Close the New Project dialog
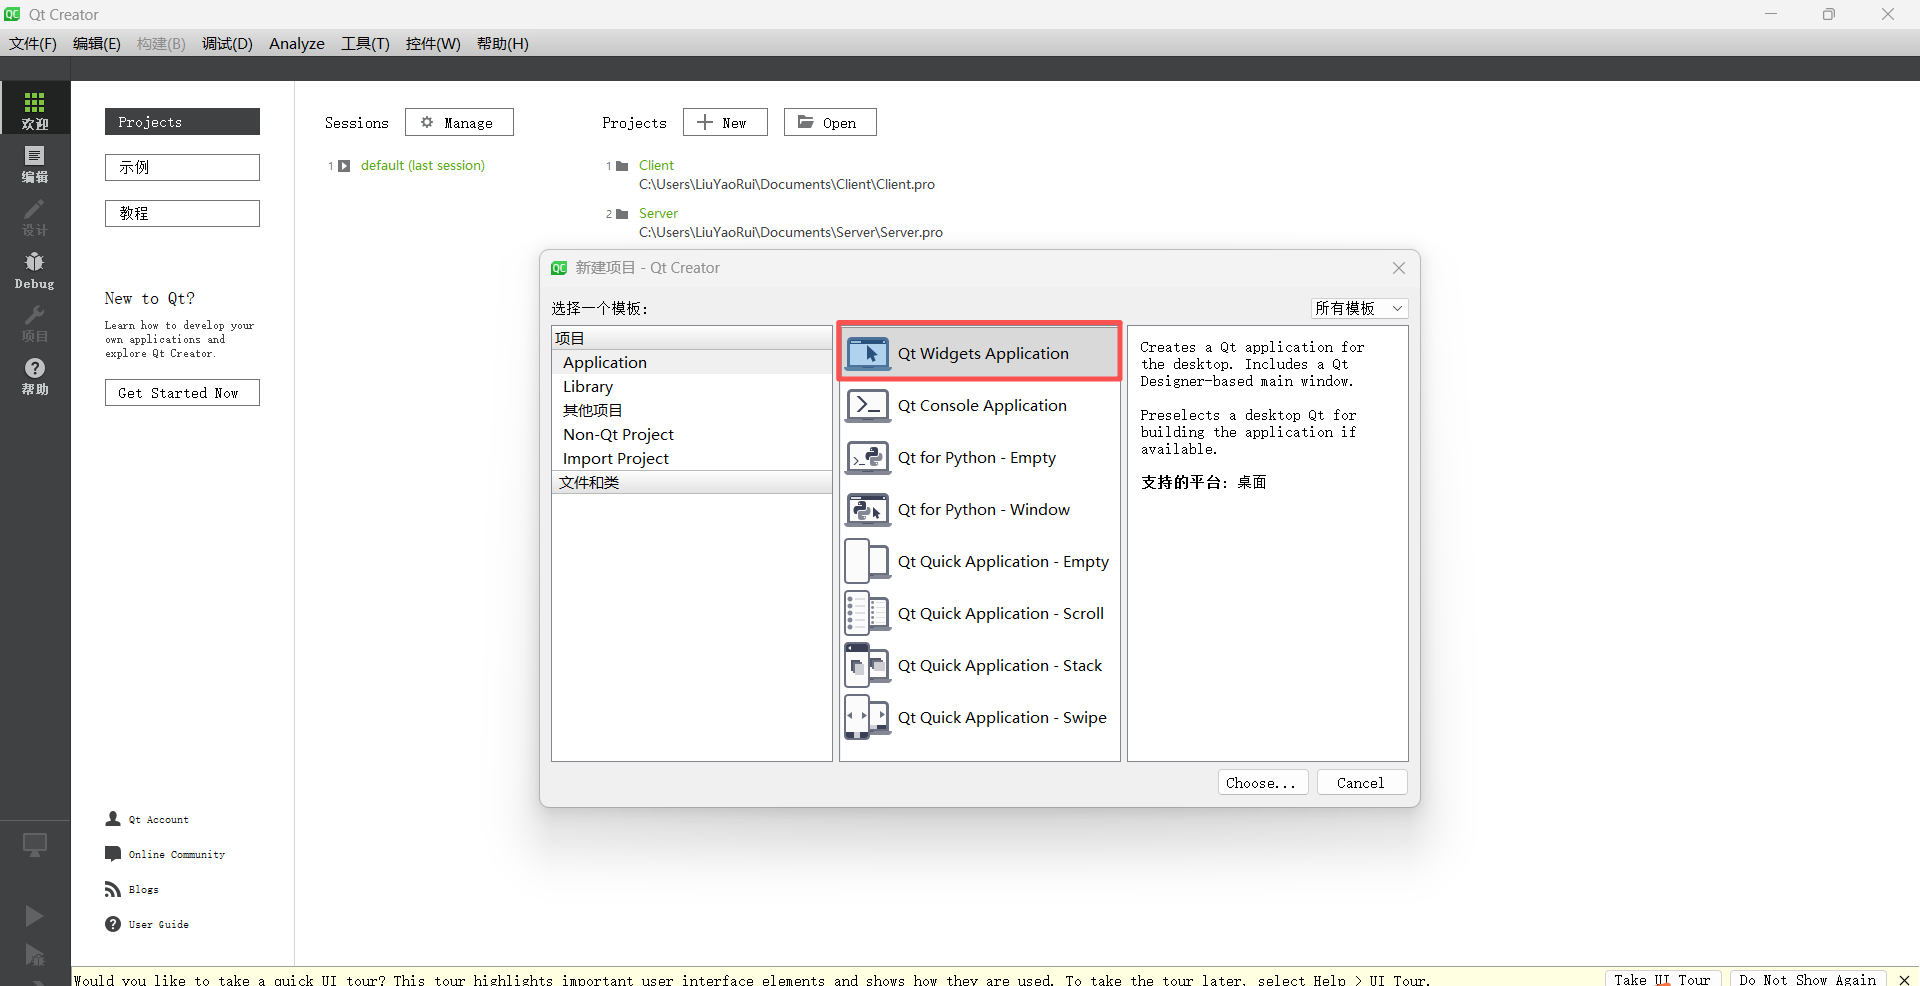 [x=1399, y=268]
